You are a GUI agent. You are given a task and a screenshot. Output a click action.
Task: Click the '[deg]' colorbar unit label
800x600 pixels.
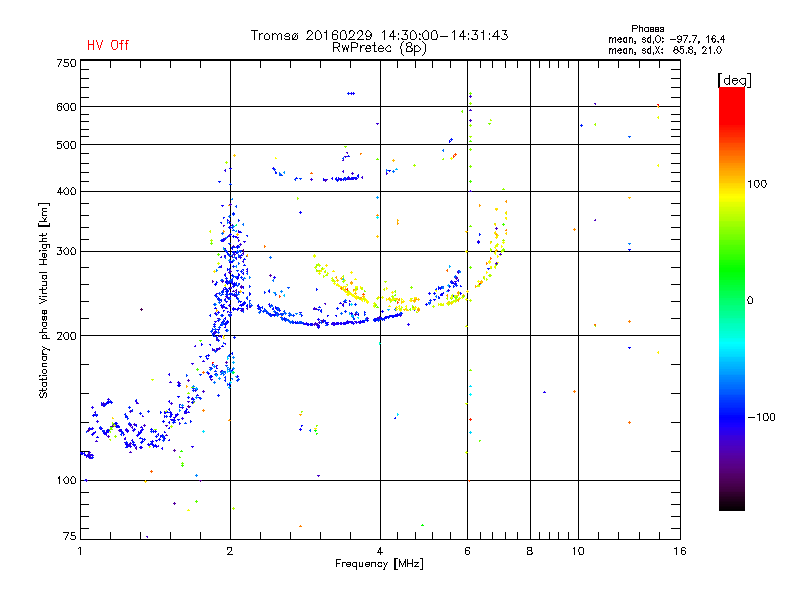click(x=734, y=80)
